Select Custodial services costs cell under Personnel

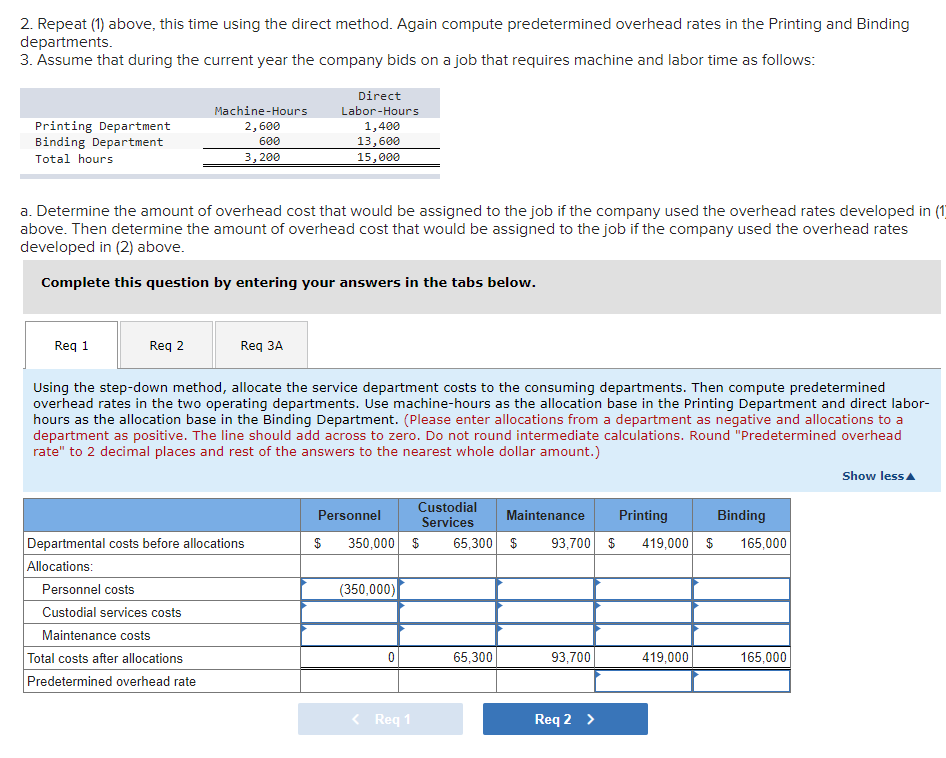[349, 612]
